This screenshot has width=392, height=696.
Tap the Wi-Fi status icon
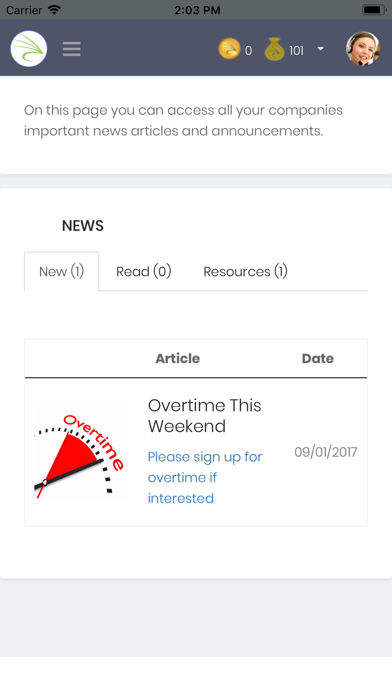[x=54, y=9]
